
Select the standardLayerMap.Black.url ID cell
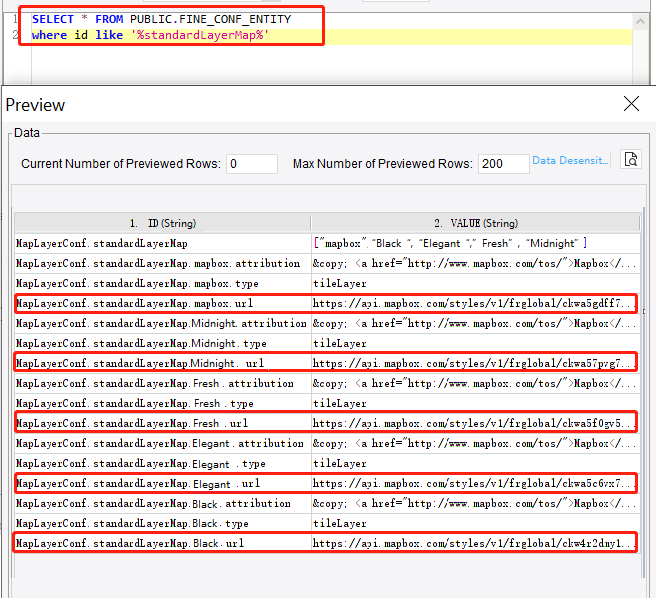(129, 543)
